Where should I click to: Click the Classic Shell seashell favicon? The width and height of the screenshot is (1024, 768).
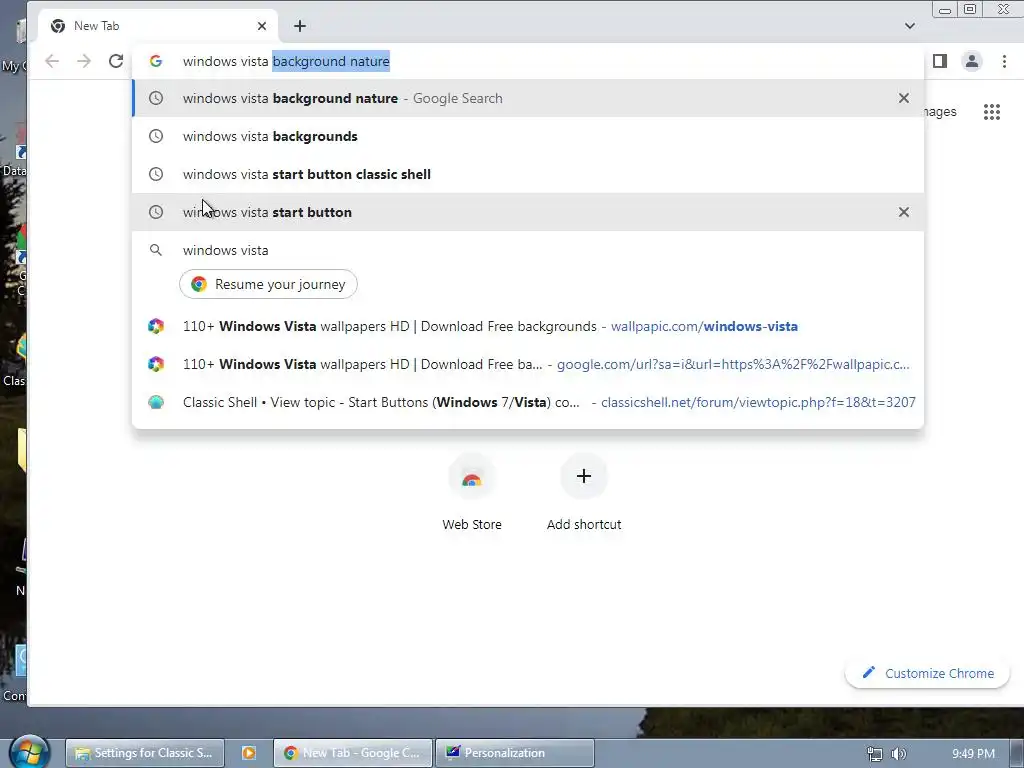pyautogui.click(x=155, y=402)
